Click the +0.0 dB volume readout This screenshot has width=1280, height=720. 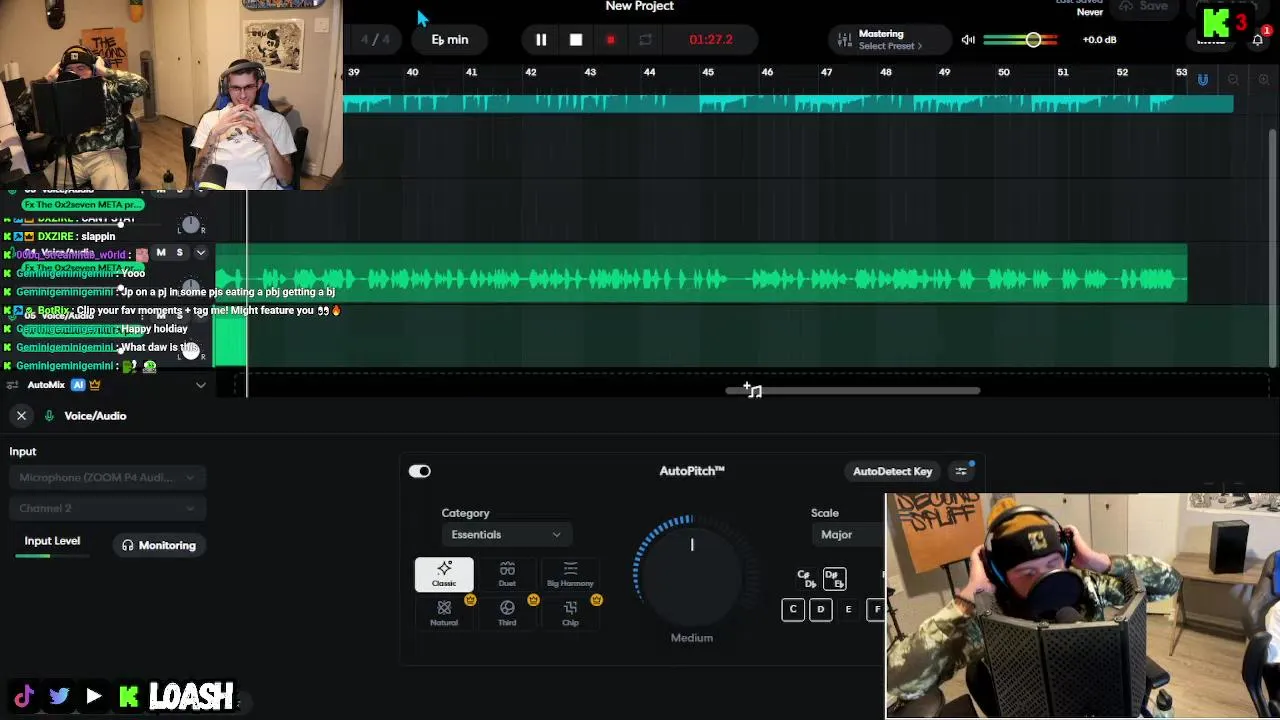tap(1099, 40)
